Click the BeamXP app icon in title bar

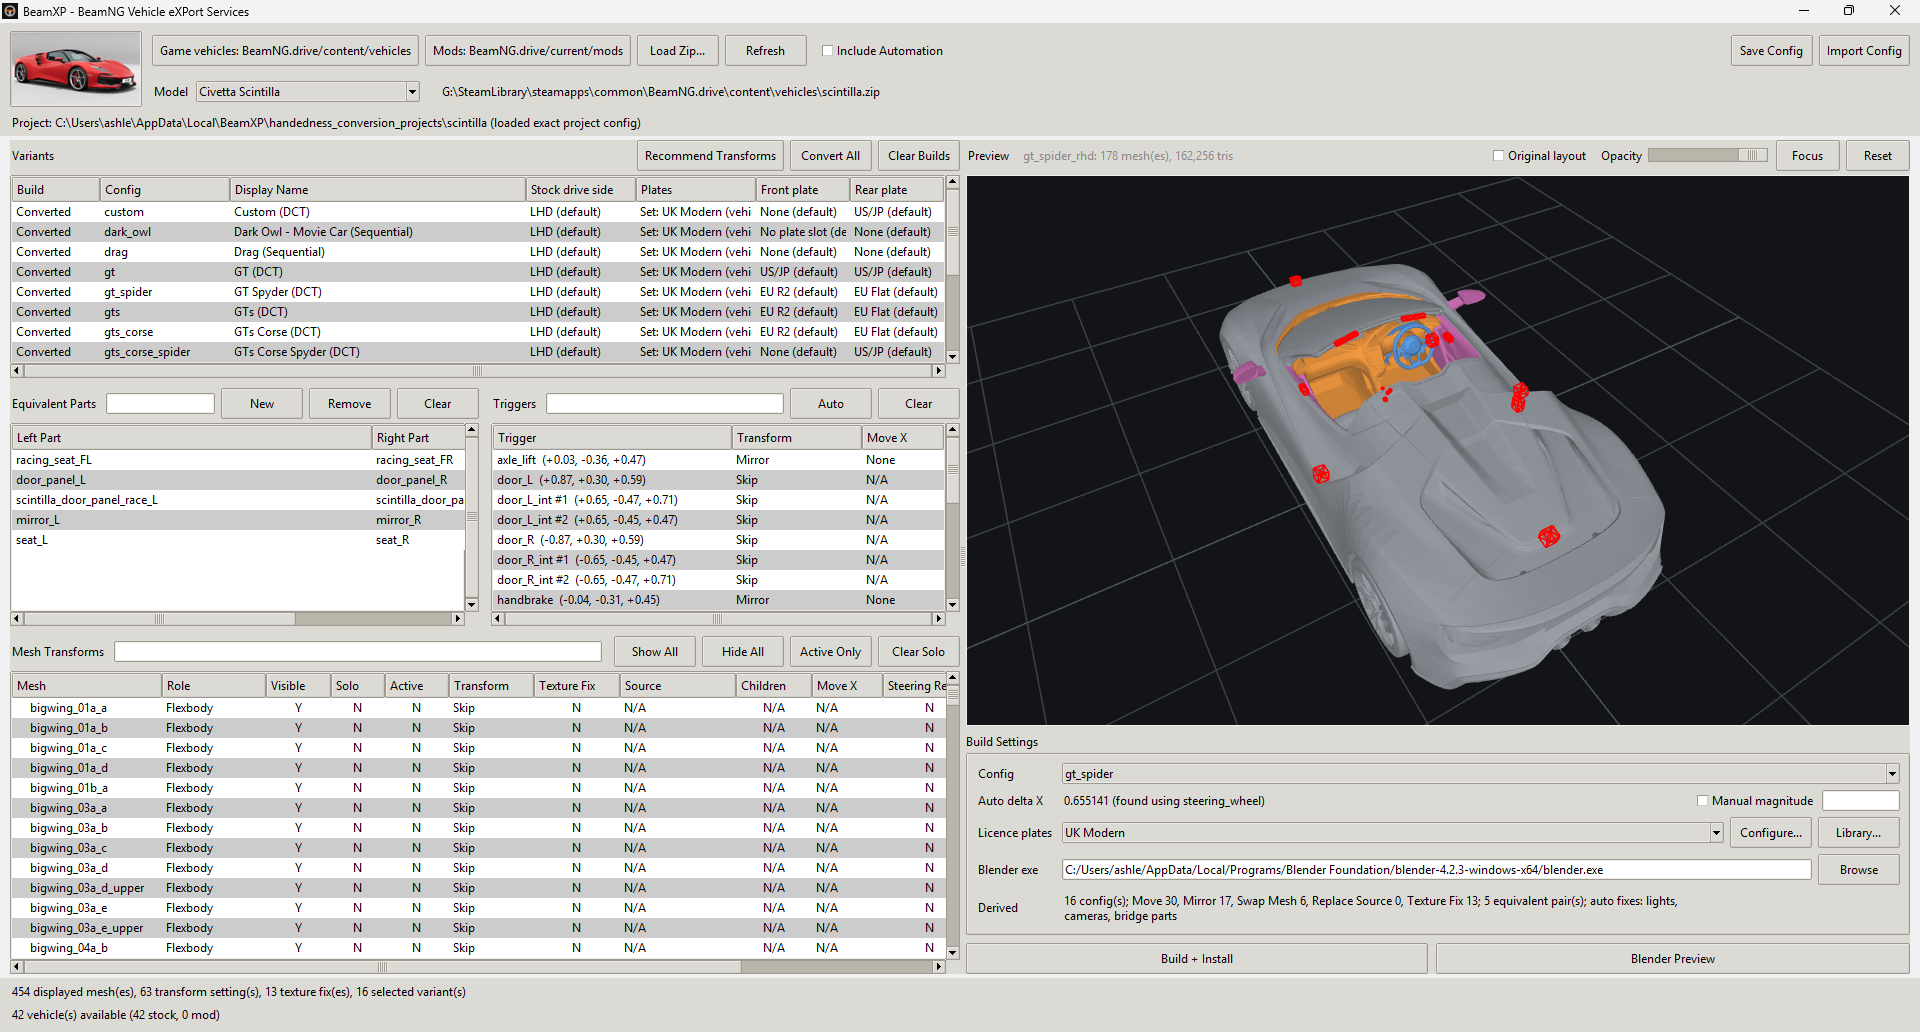point(10,11)
